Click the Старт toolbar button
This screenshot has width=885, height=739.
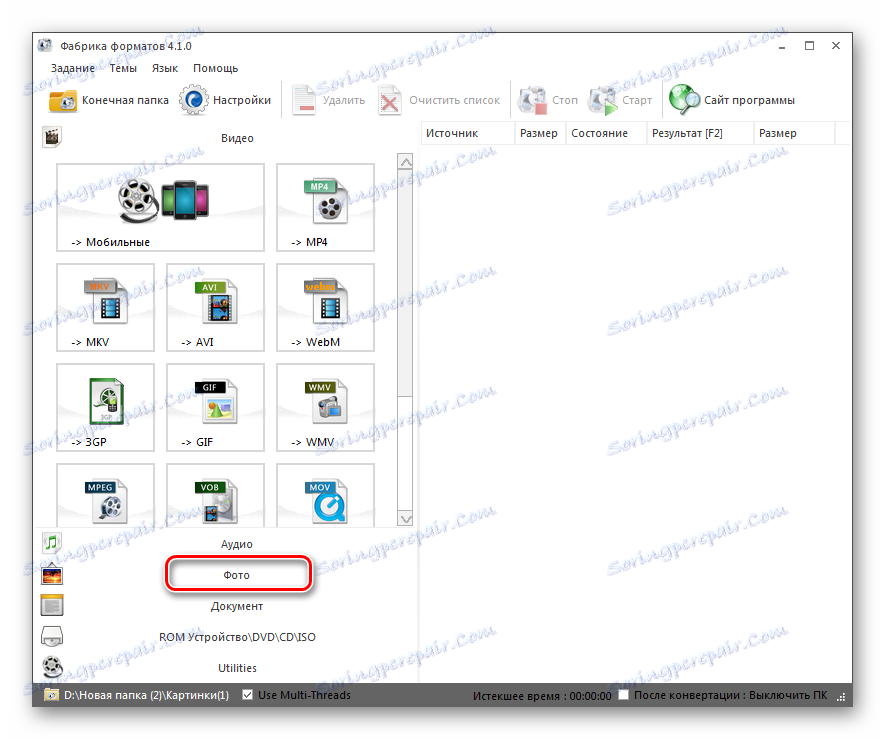(620, 100)
